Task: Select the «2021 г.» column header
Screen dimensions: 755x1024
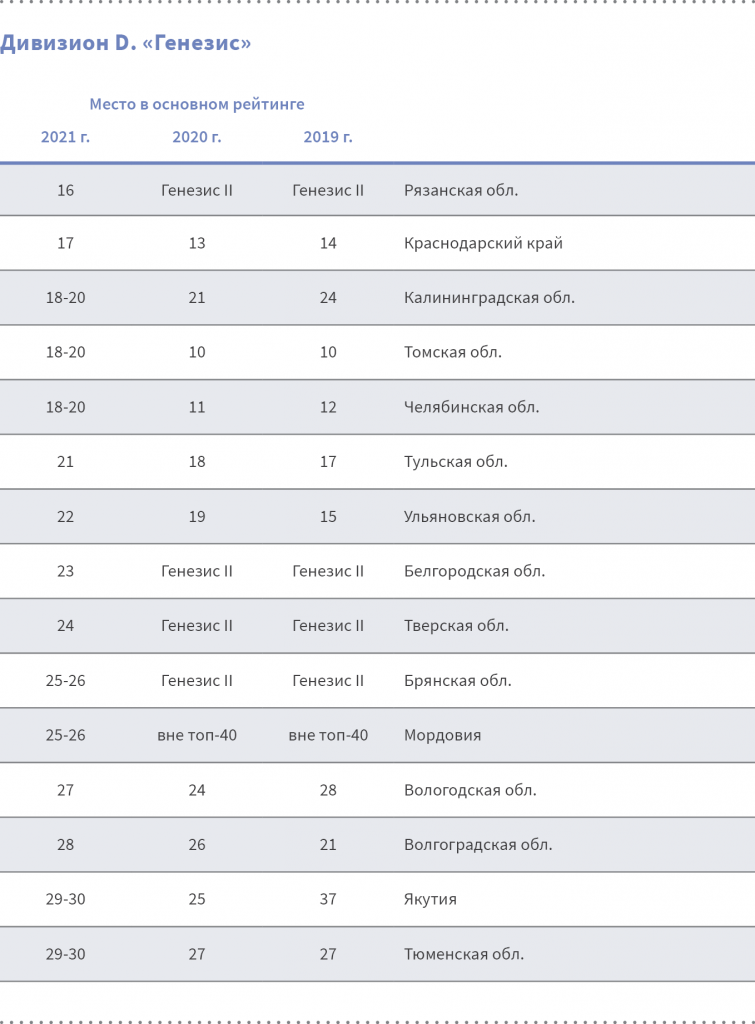Action: click(65, 137)
